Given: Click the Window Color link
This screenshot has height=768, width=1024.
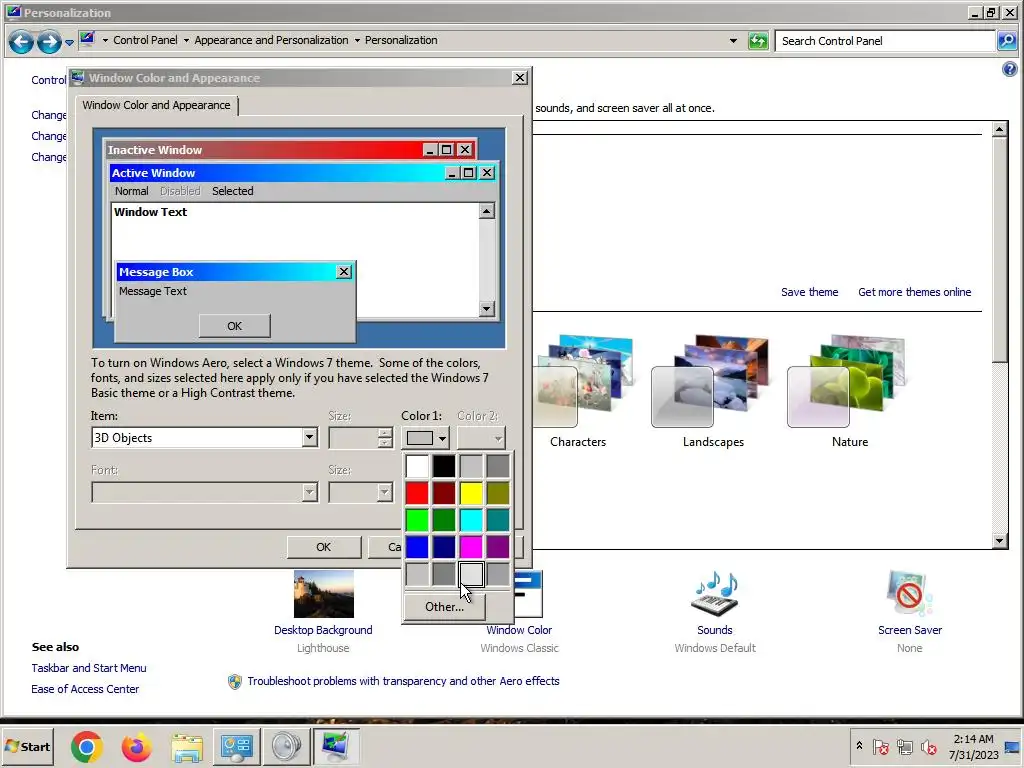Looking at the screenshot, I should click(519, 630).
